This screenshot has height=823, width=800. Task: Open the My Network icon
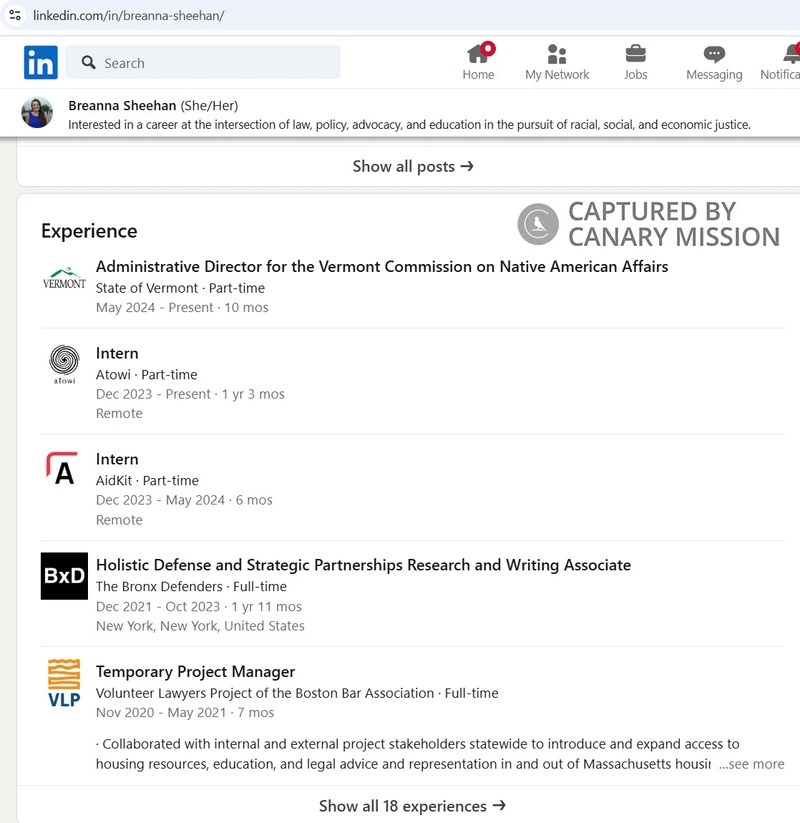coord(557,55)
